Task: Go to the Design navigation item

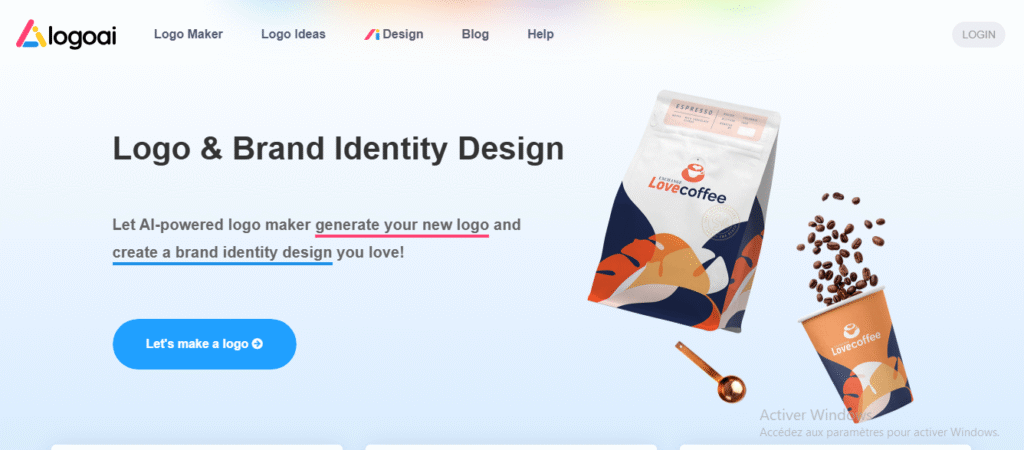Action: coord(394,34)
